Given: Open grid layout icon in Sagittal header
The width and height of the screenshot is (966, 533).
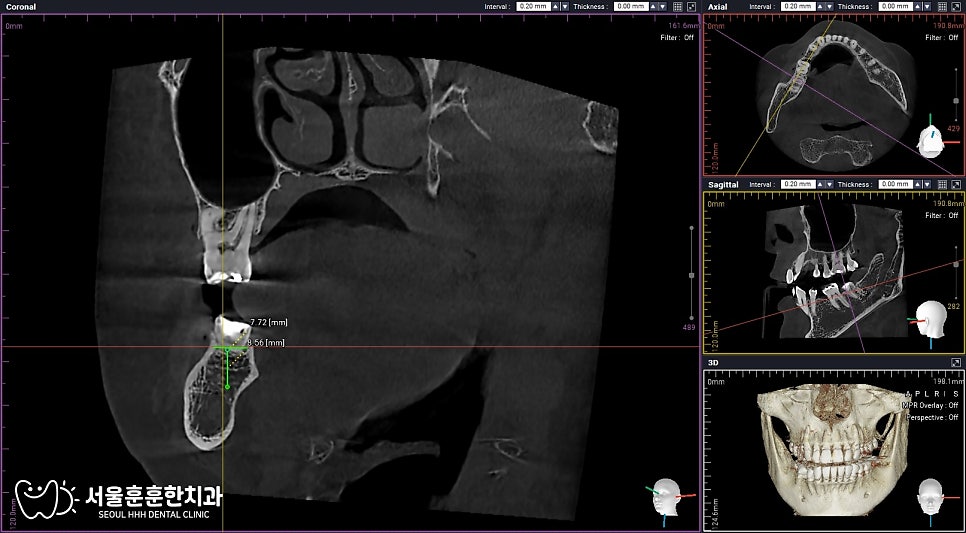Looking at the screenshot, I should pos(943,184).
